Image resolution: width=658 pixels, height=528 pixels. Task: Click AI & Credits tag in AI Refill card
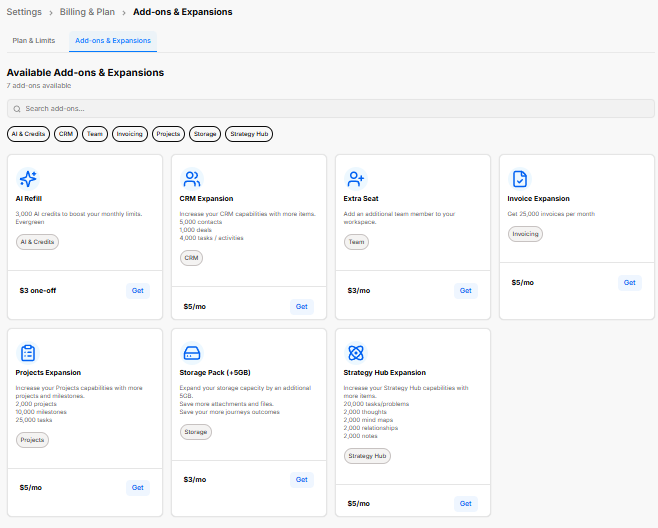pyautogui.click(x=37, y=242)
